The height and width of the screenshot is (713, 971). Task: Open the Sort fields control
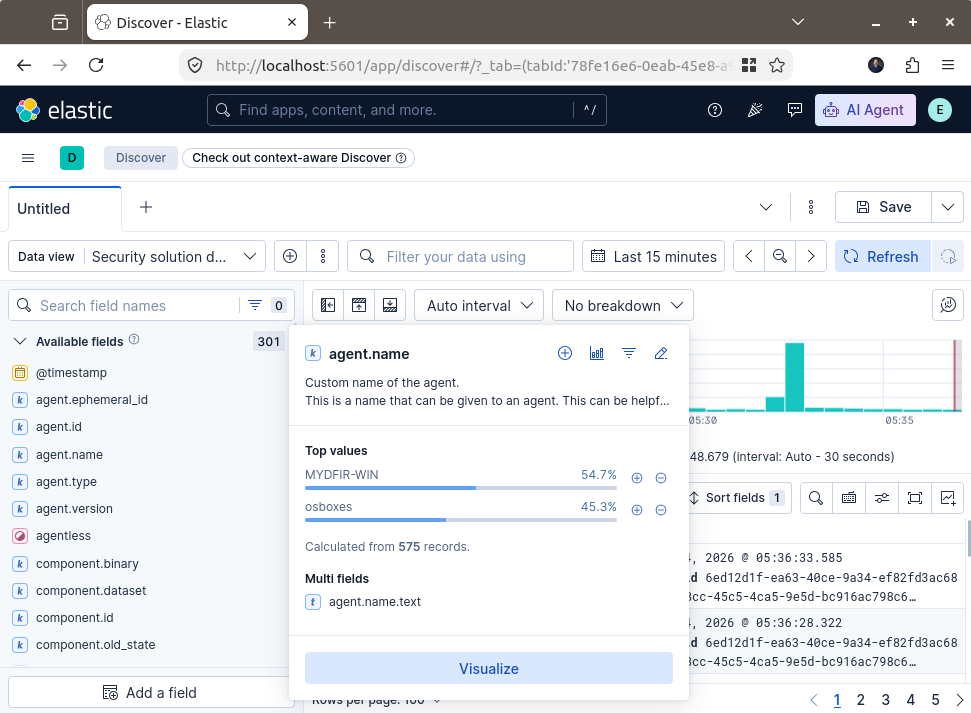pos(738,497)
